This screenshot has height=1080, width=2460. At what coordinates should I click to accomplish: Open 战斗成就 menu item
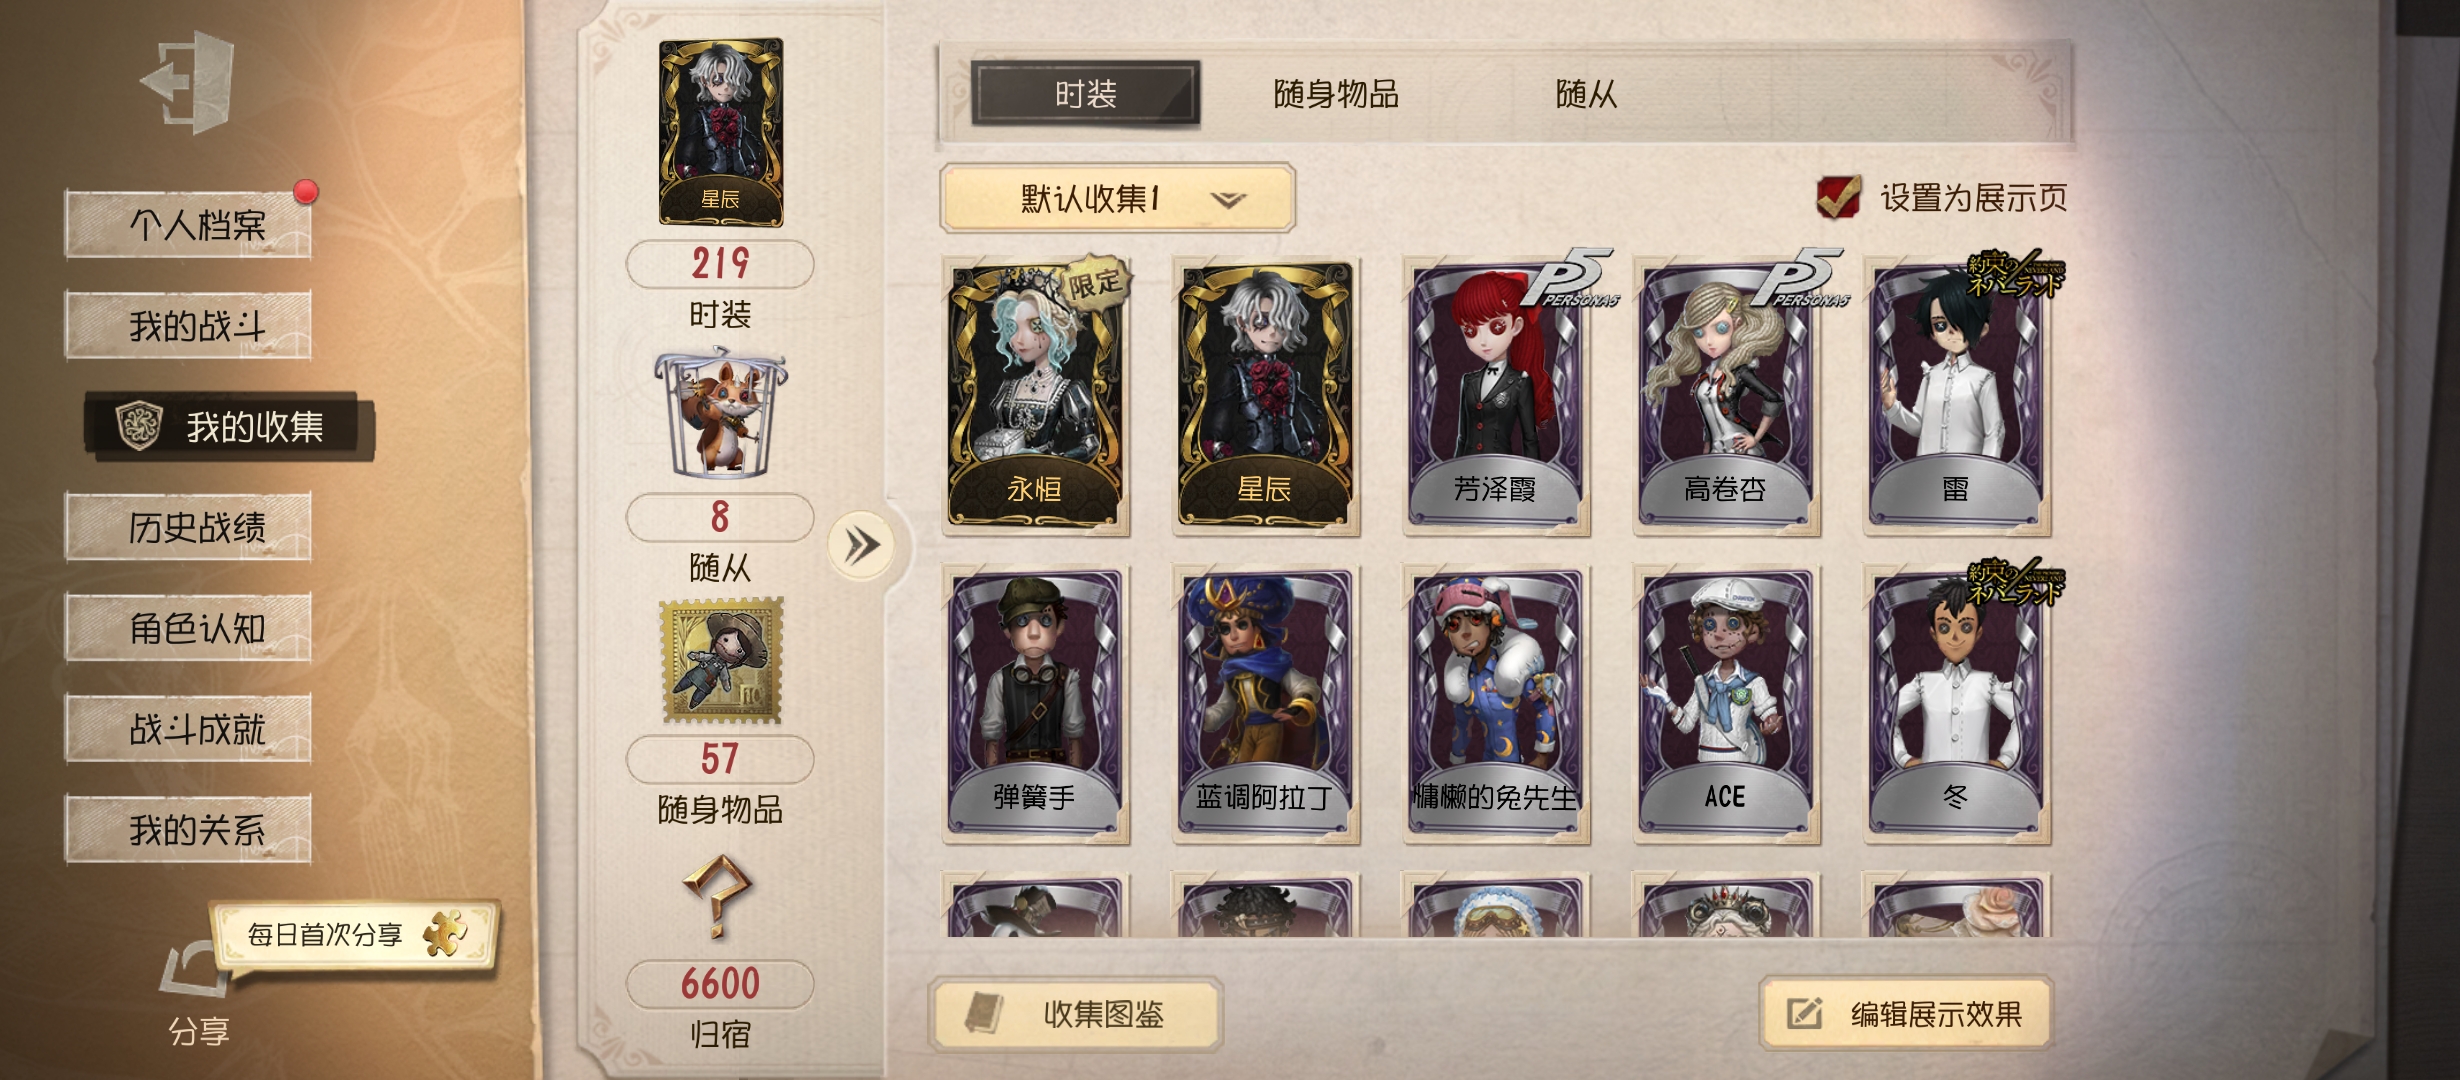click(x=189, y=728)
